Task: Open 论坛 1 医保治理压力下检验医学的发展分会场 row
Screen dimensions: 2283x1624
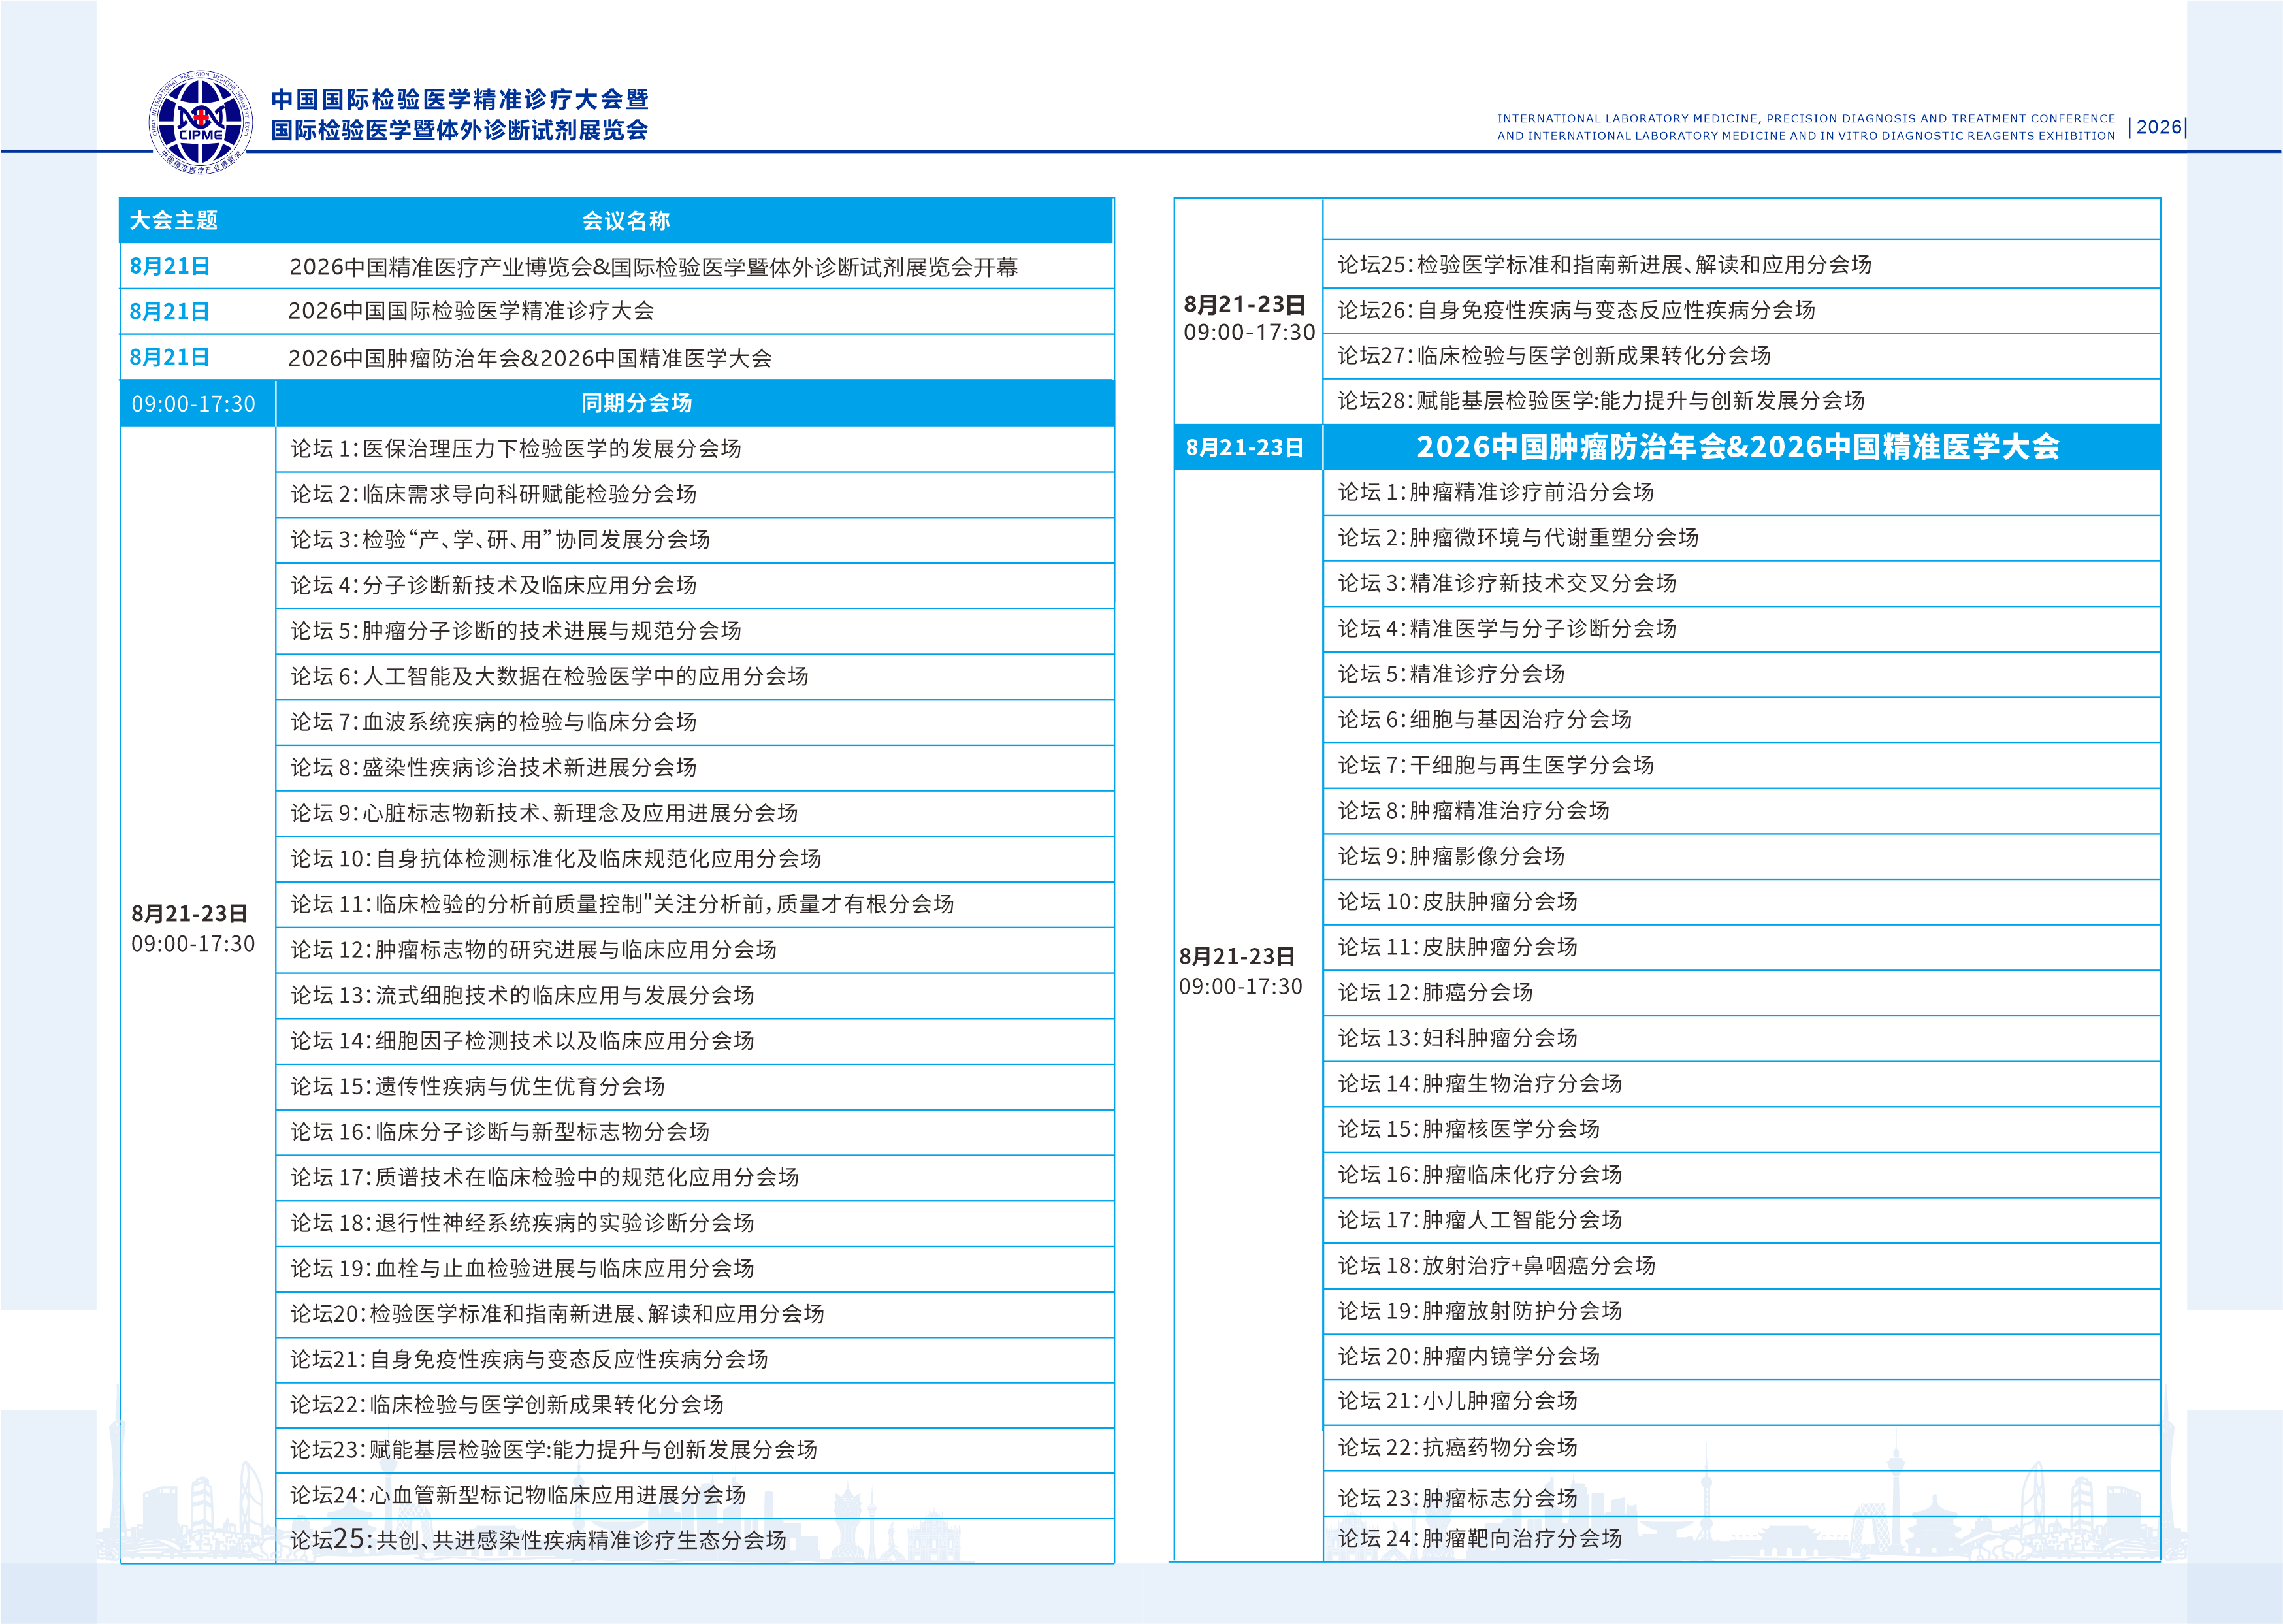Action: (x=516, y=449)
